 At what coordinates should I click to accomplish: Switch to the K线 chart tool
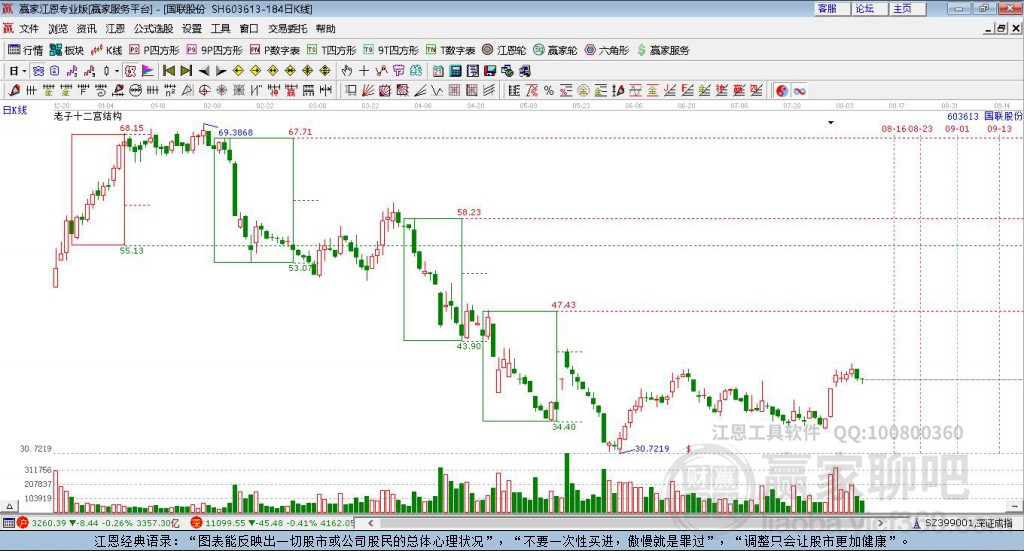click(x=106, y=50)
